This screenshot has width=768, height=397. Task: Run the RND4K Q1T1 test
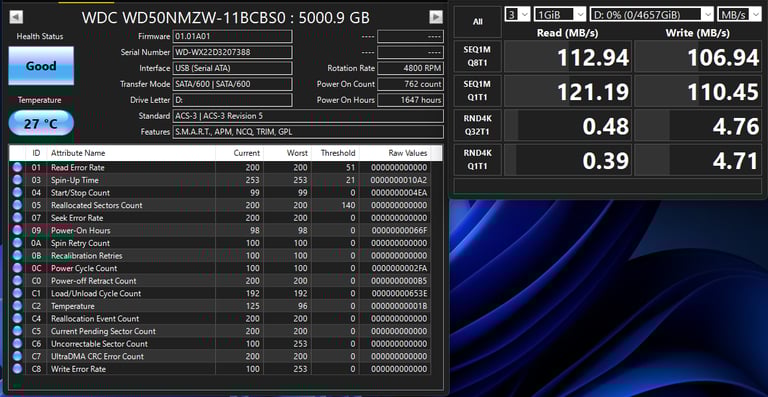(478, 160)
